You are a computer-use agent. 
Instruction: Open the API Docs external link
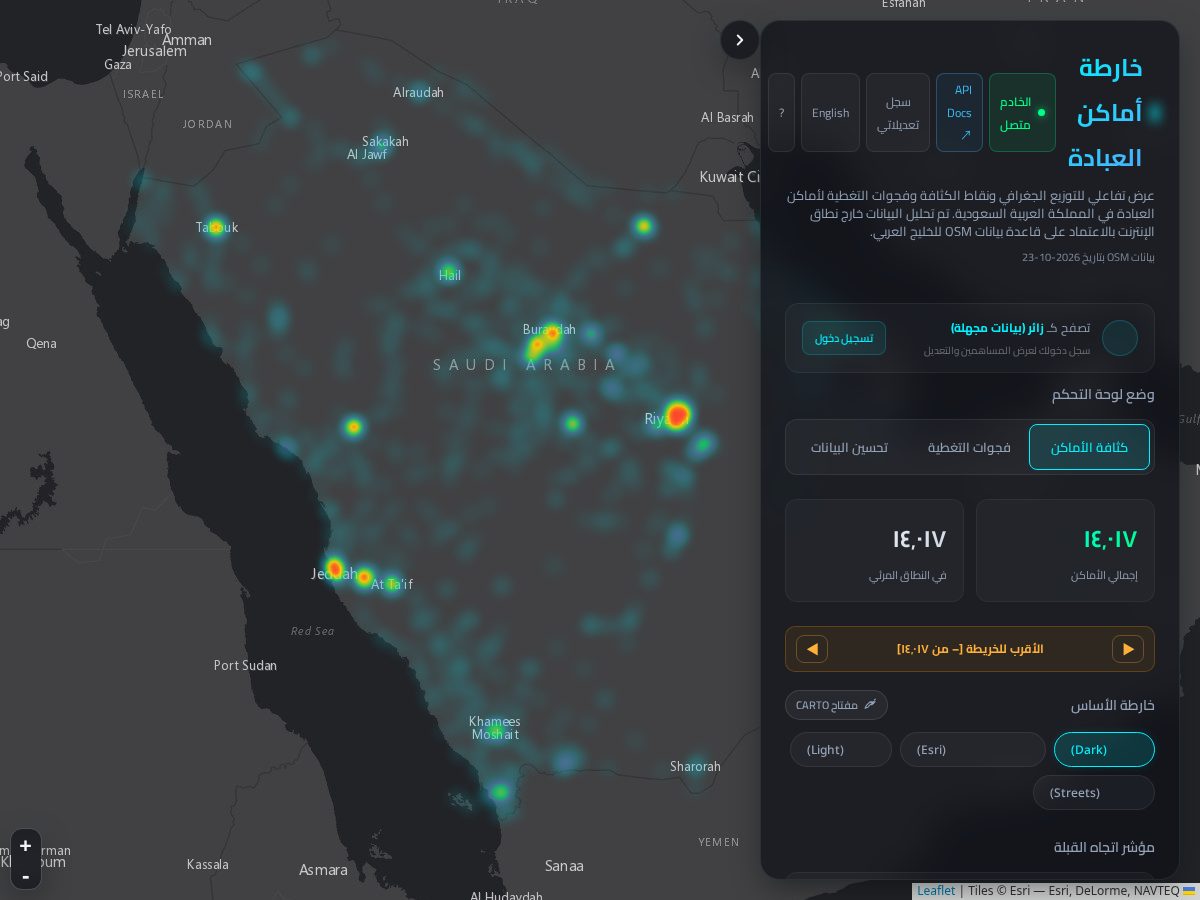tap(959, 112)
